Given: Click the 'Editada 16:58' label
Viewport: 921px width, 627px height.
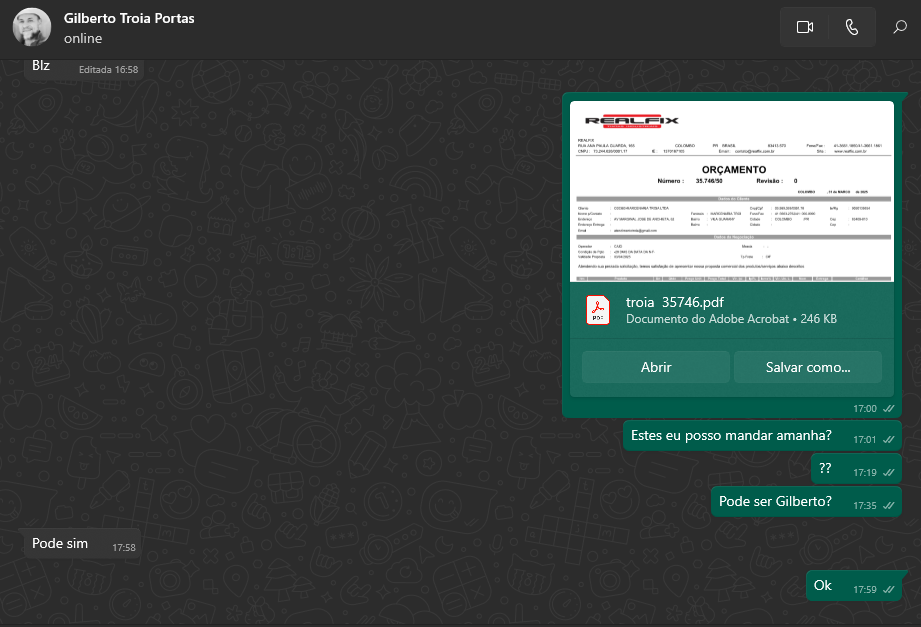Looking at the screenshot, I should coord(108,70).
